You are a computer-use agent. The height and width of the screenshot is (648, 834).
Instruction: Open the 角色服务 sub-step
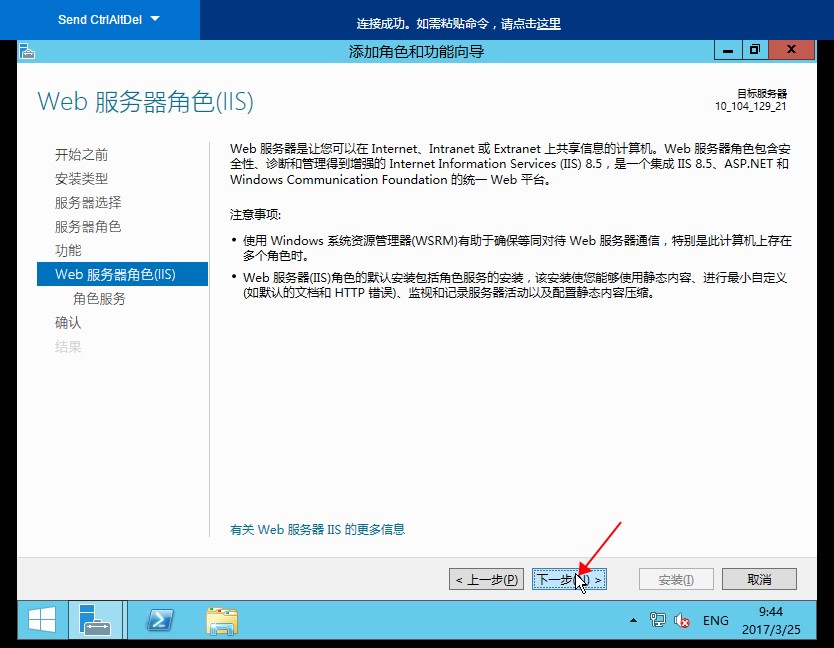99,298
